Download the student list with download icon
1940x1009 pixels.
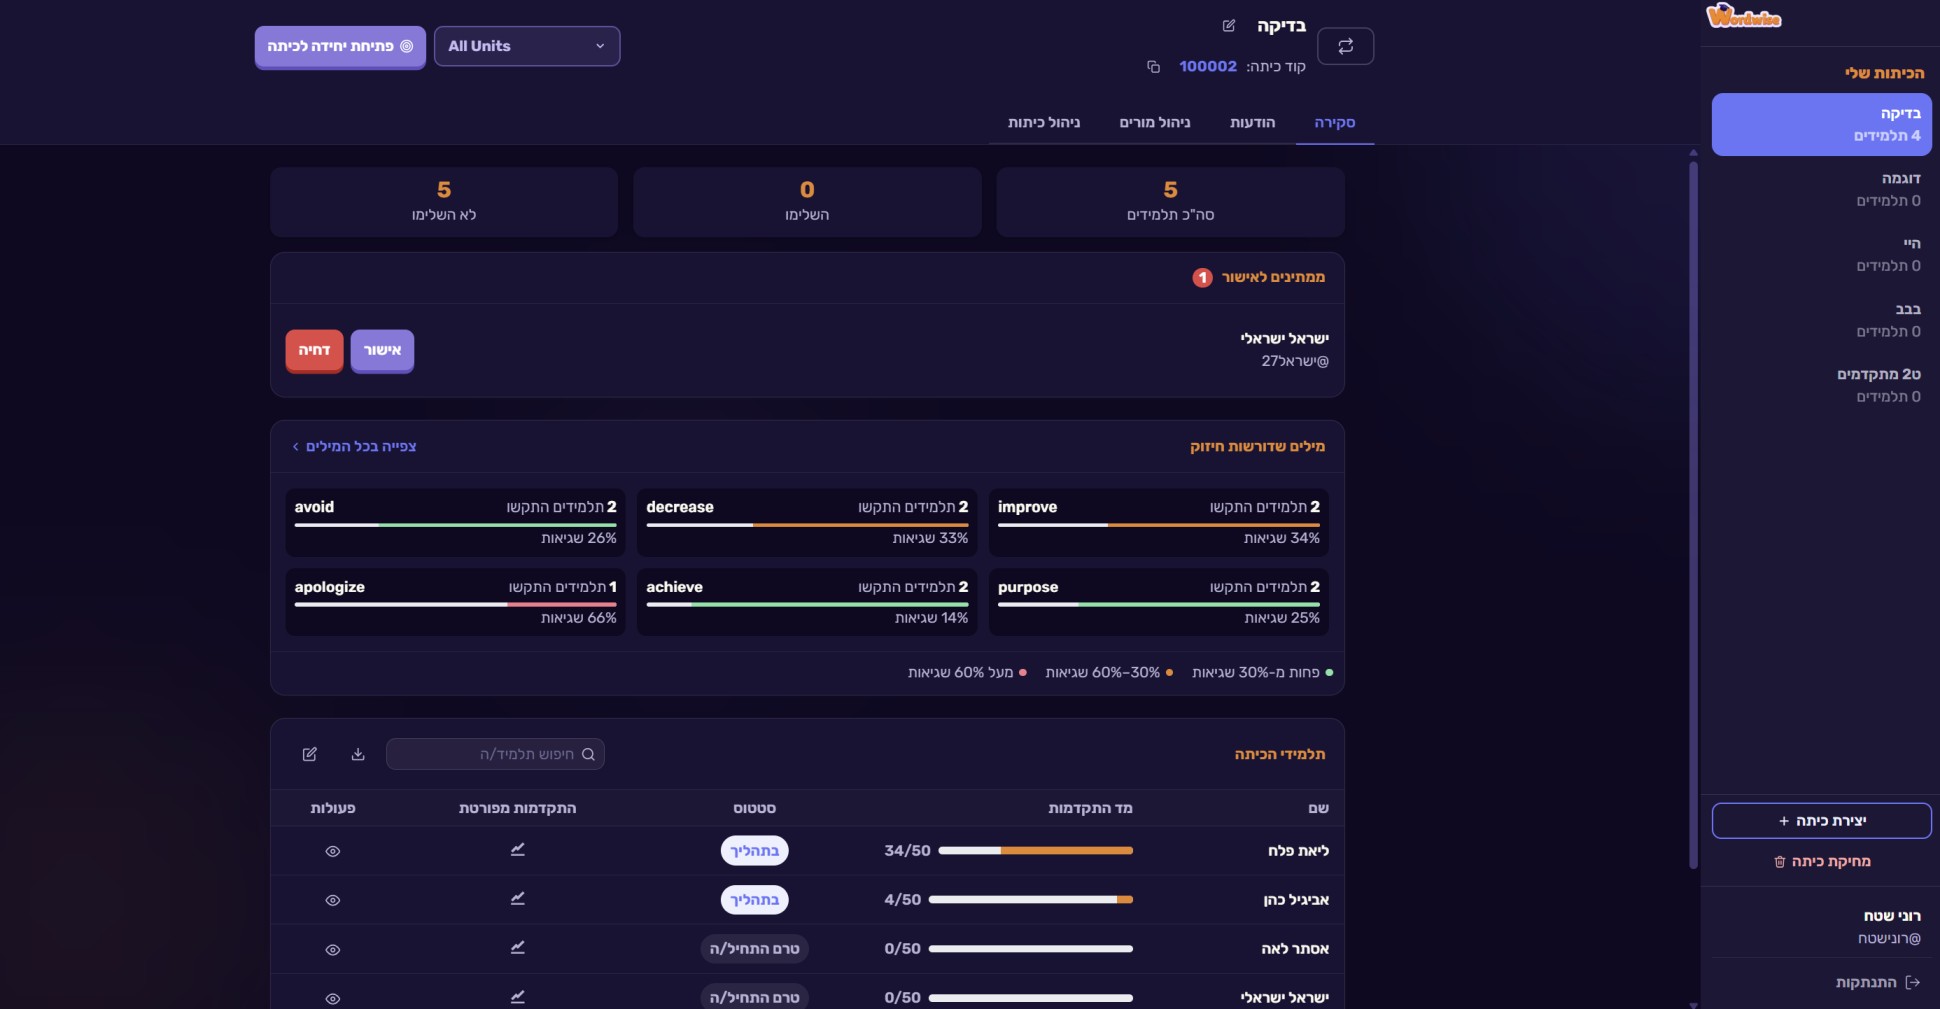358,754
